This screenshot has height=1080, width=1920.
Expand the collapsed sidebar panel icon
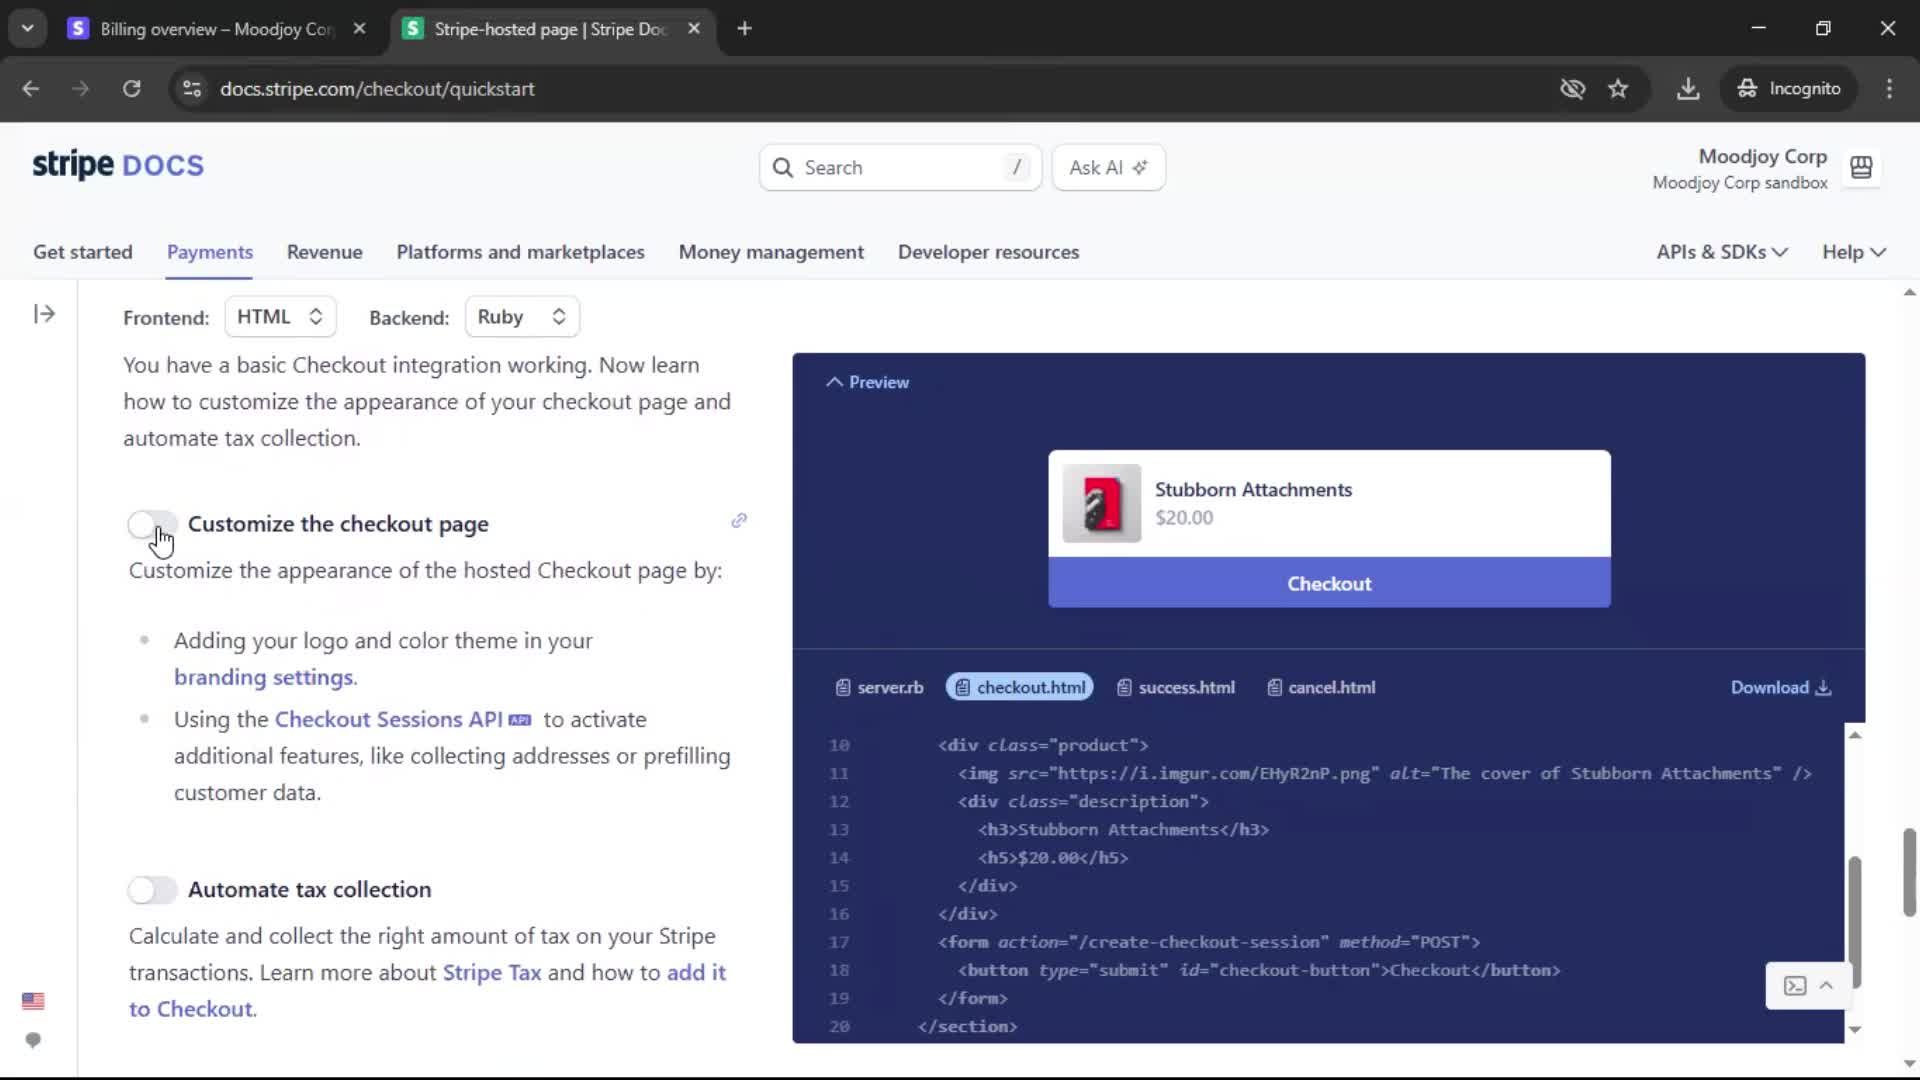tap(44, 314)
